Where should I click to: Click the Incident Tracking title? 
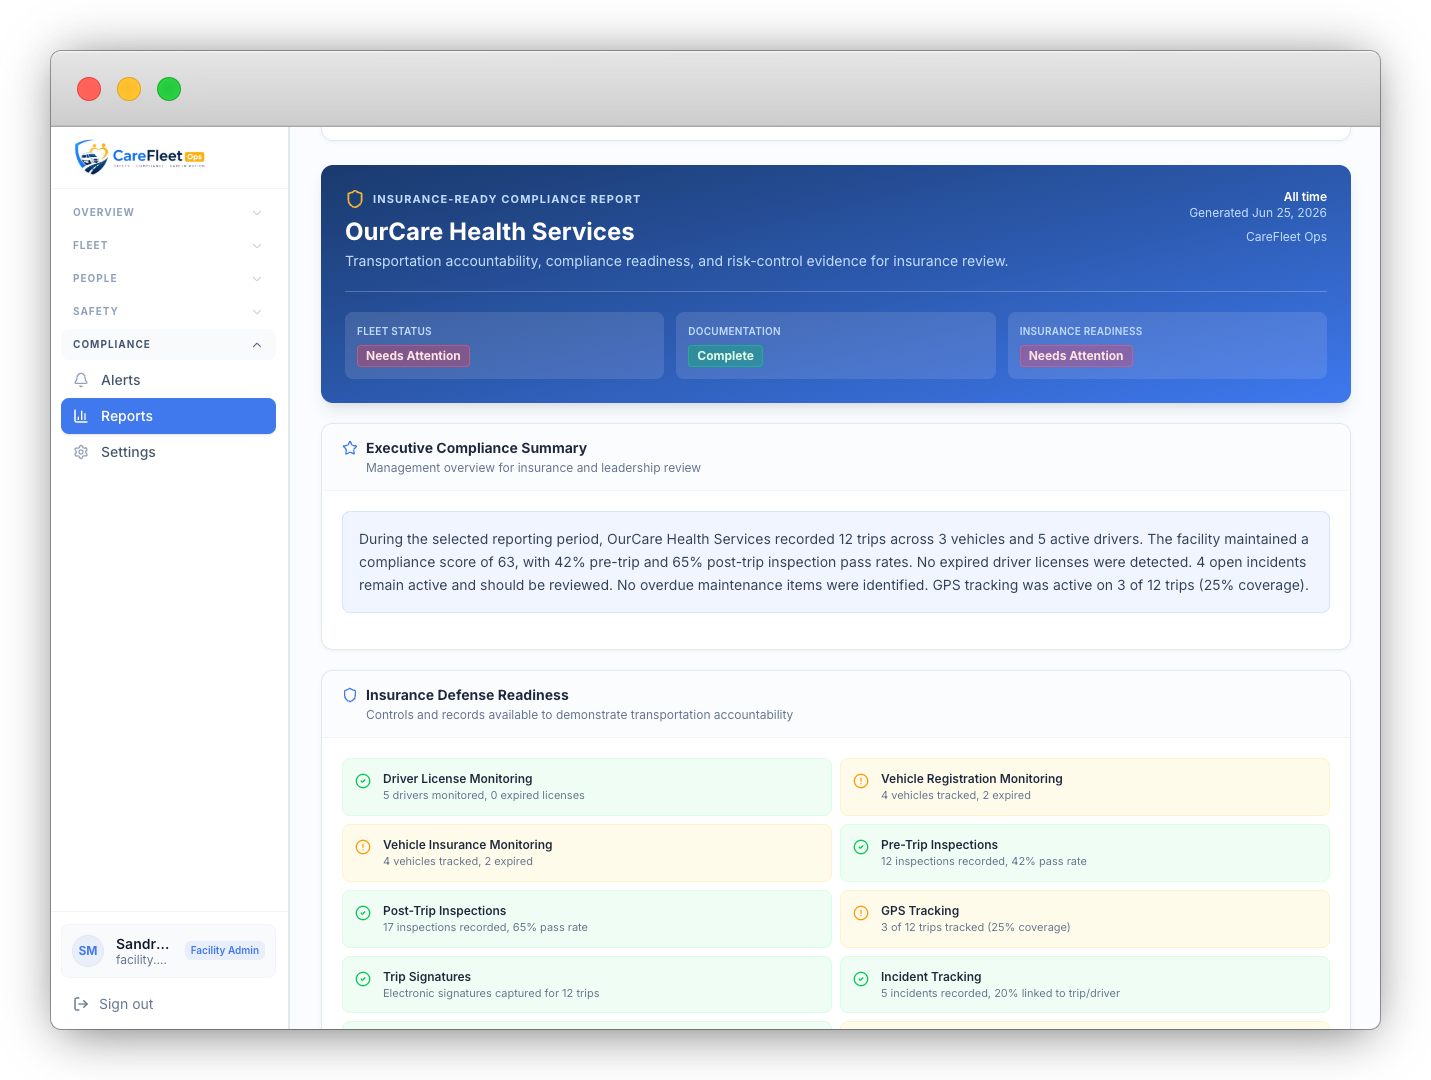click(x=931, y=977)
